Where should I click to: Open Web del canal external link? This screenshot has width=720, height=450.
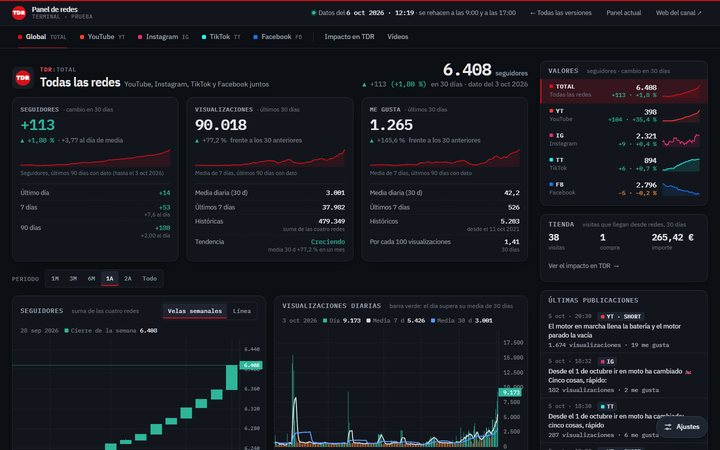[679, 13]
